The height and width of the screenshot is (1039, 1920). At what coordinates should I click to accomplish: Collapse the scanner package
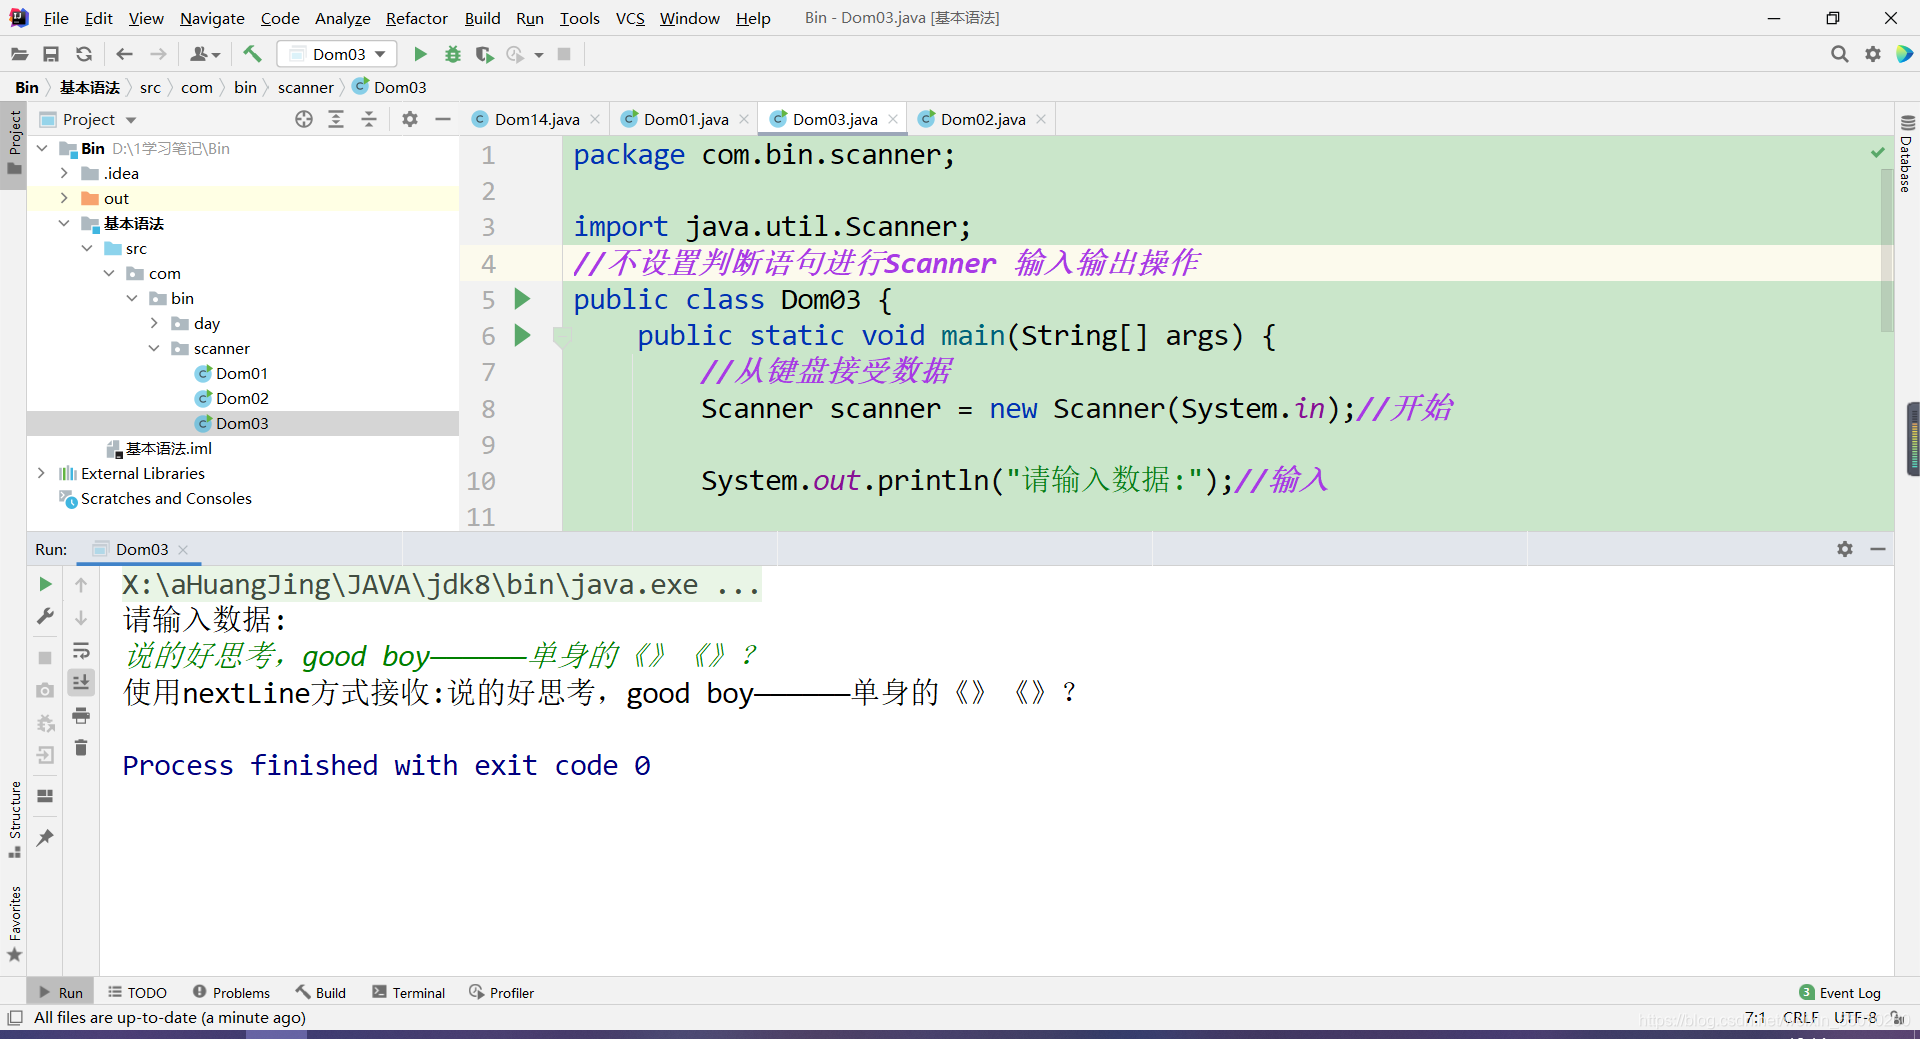154,348
